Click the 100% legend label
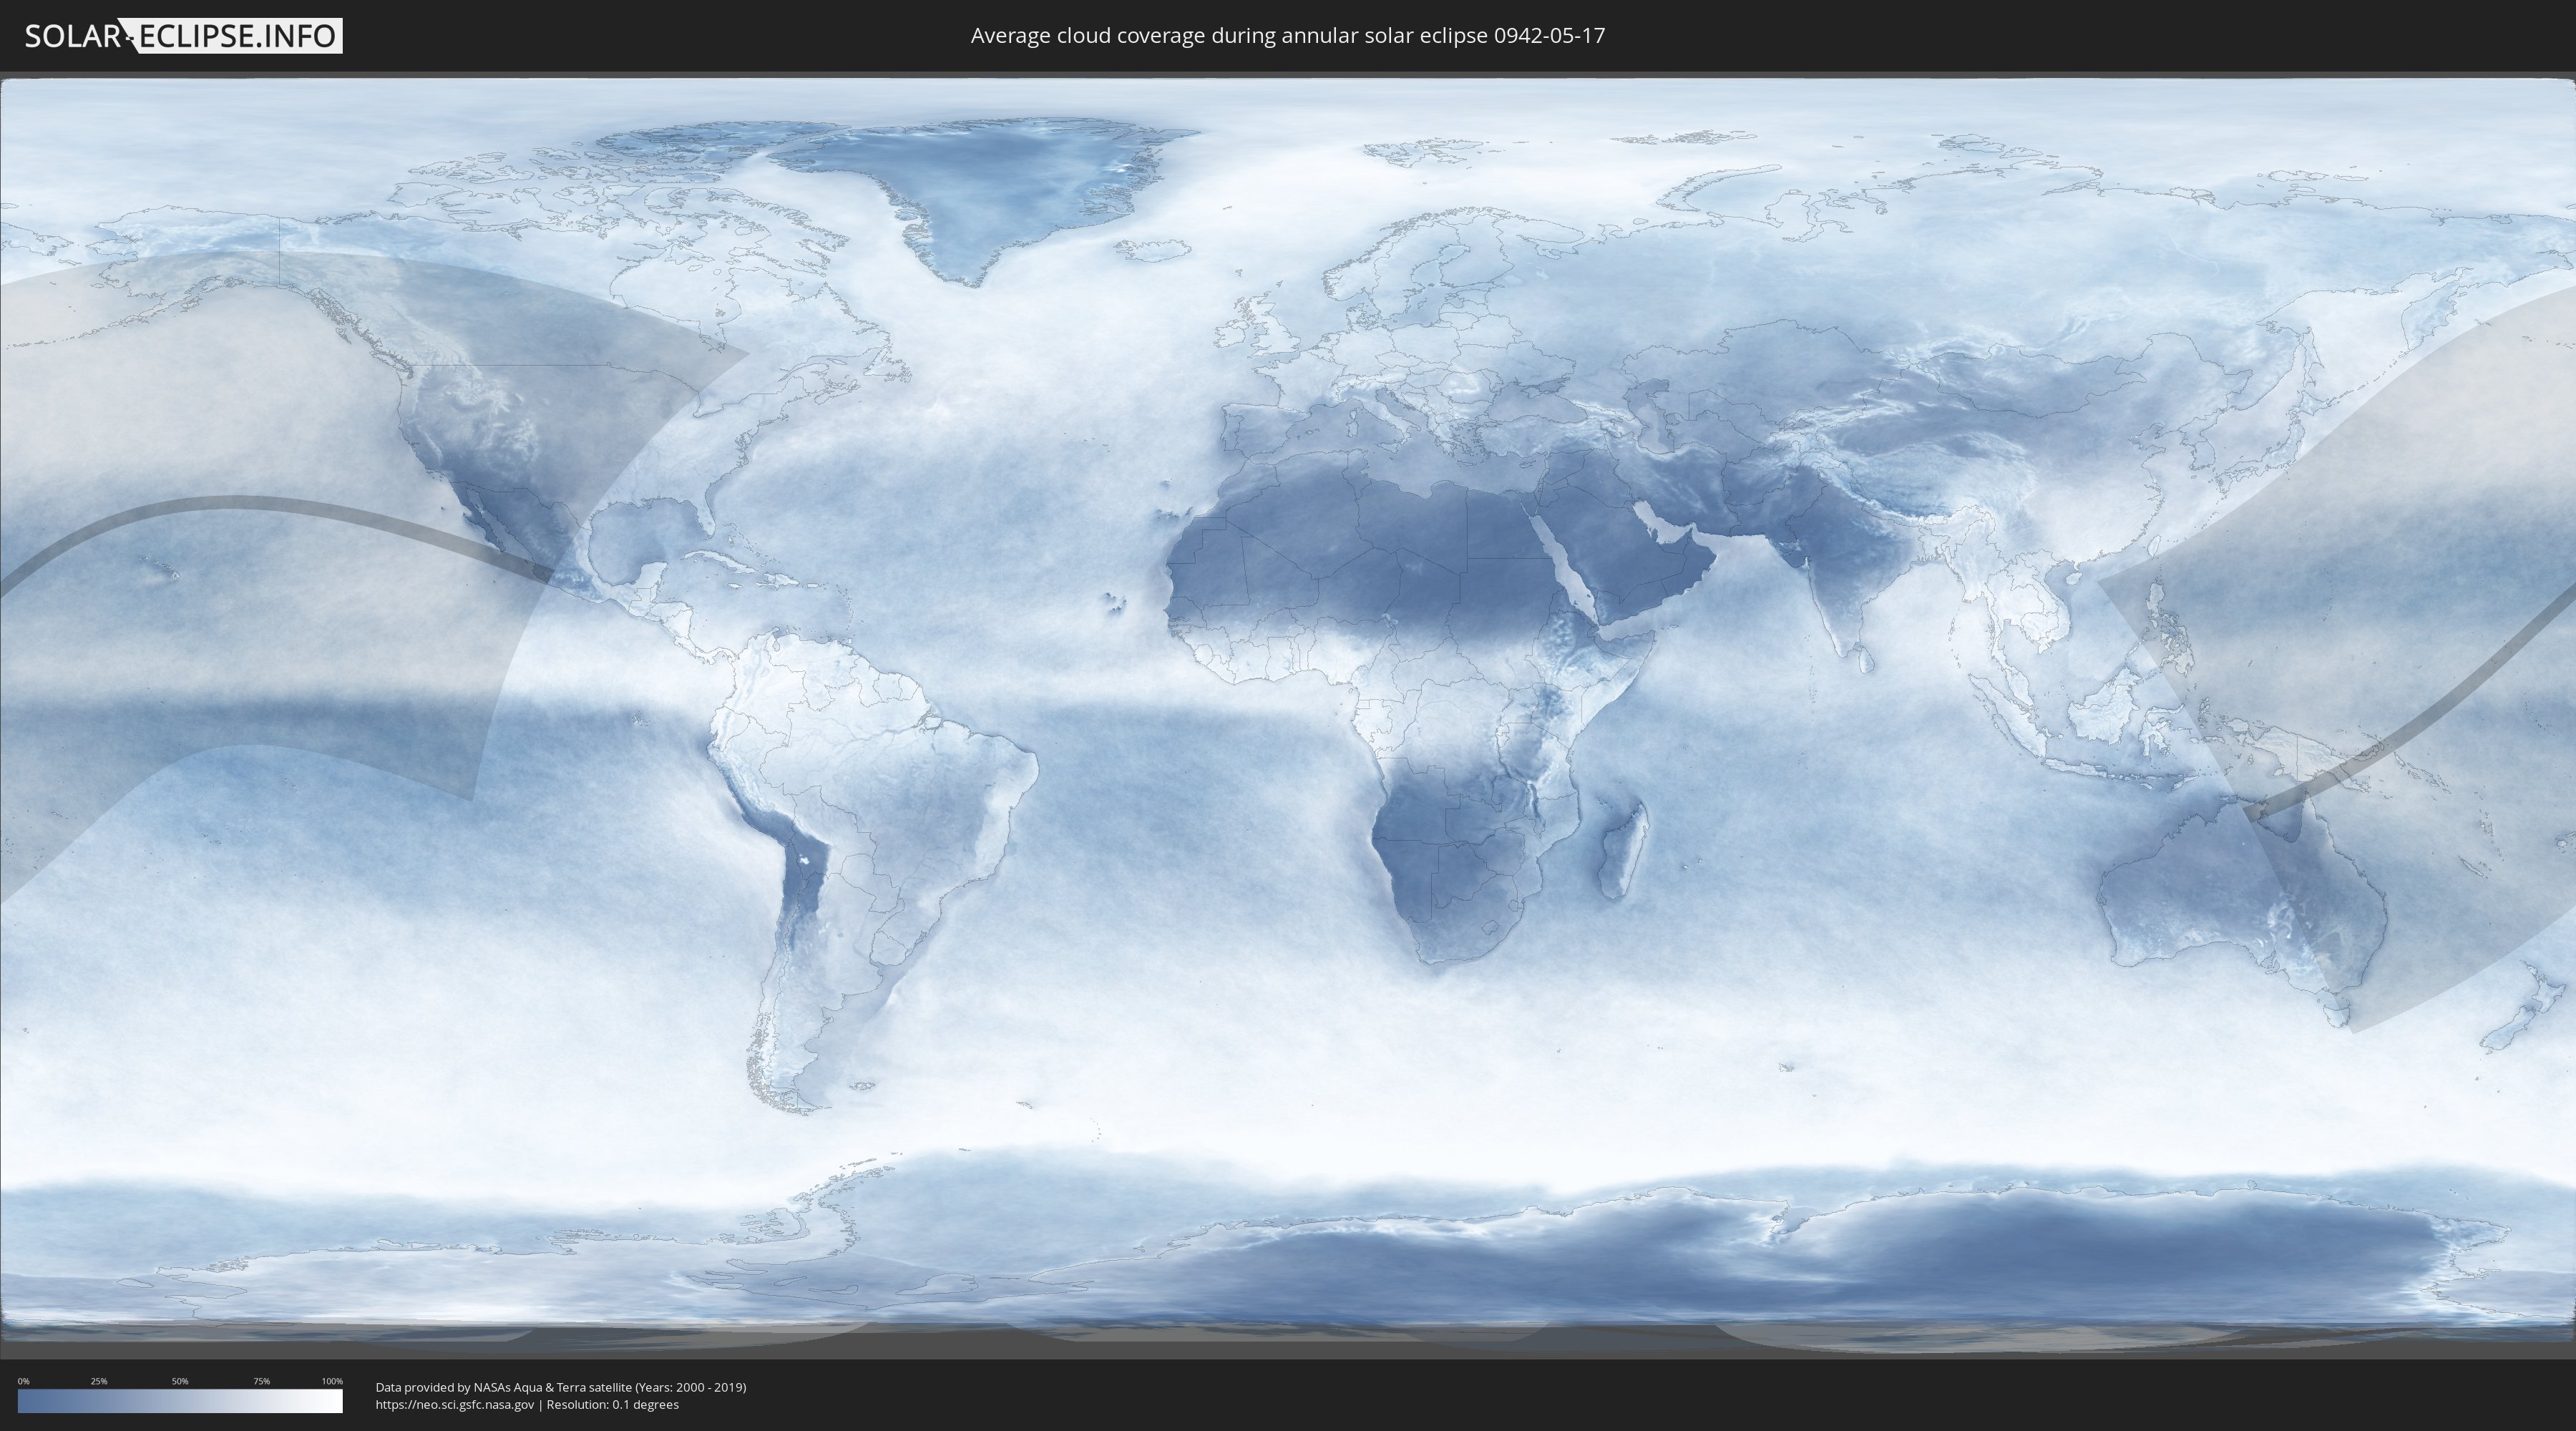This screenshot has height=1431, width=2576. click(x=332, y=1381)
